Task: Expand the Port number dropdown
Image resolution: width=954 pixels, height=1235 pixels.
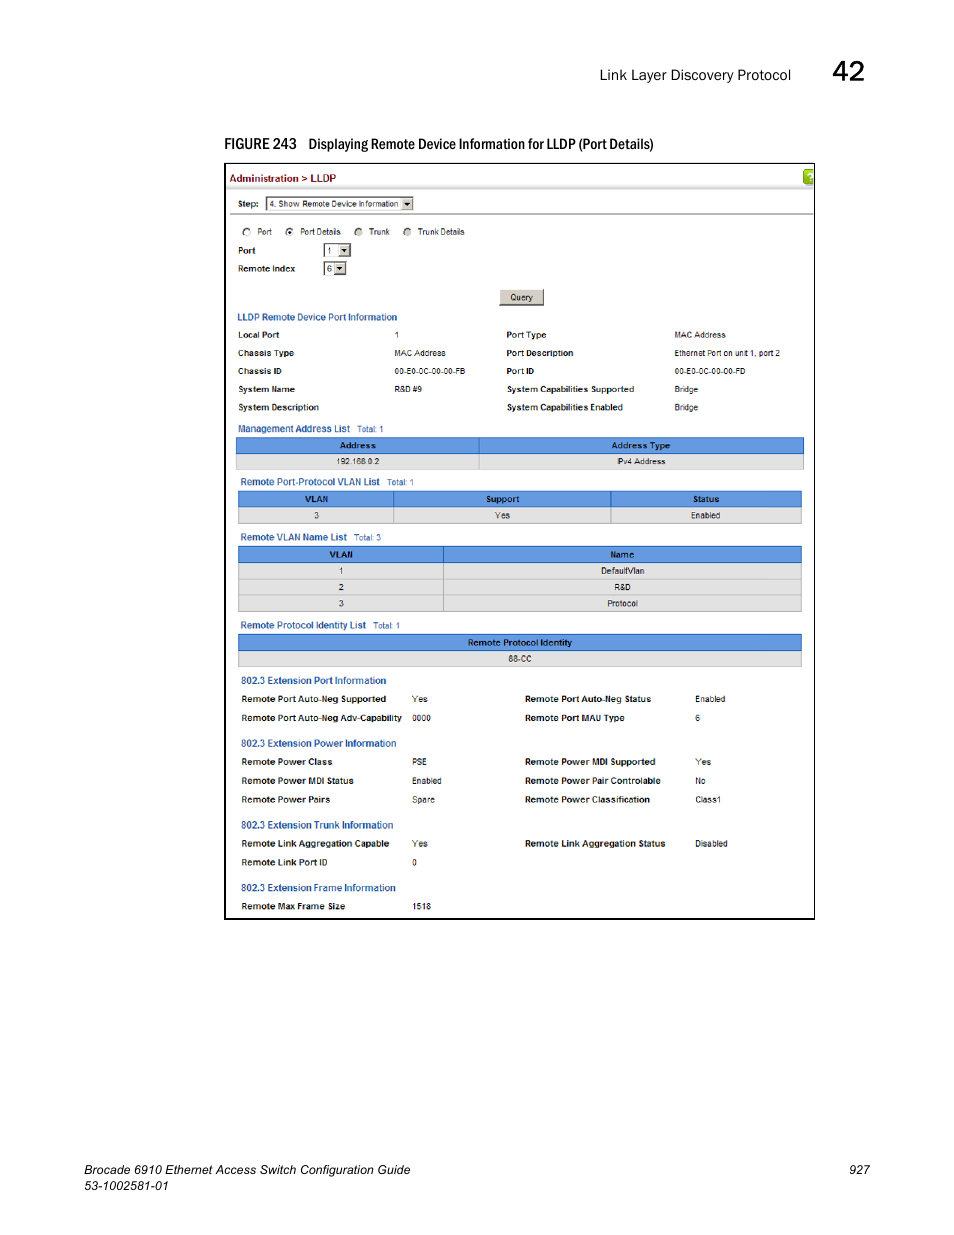Action: pos(344,251)
